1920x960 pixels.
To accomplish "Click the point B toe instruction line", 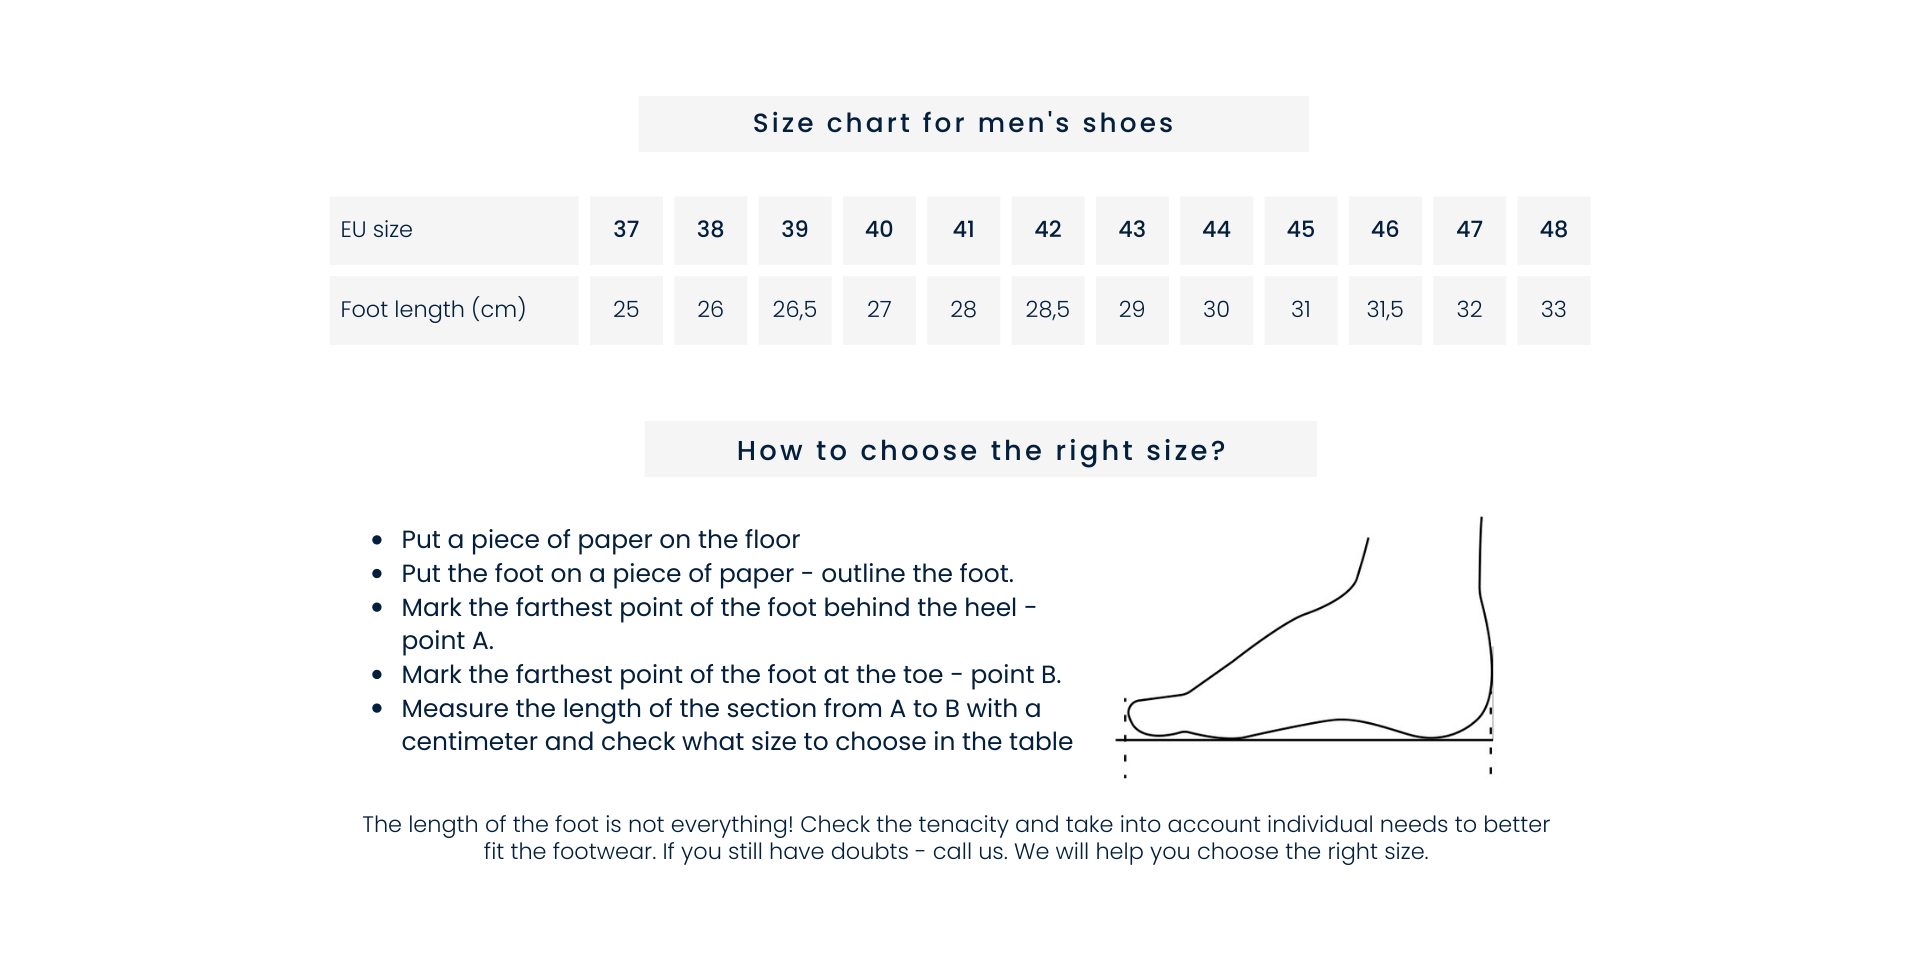I will [731, 675].
